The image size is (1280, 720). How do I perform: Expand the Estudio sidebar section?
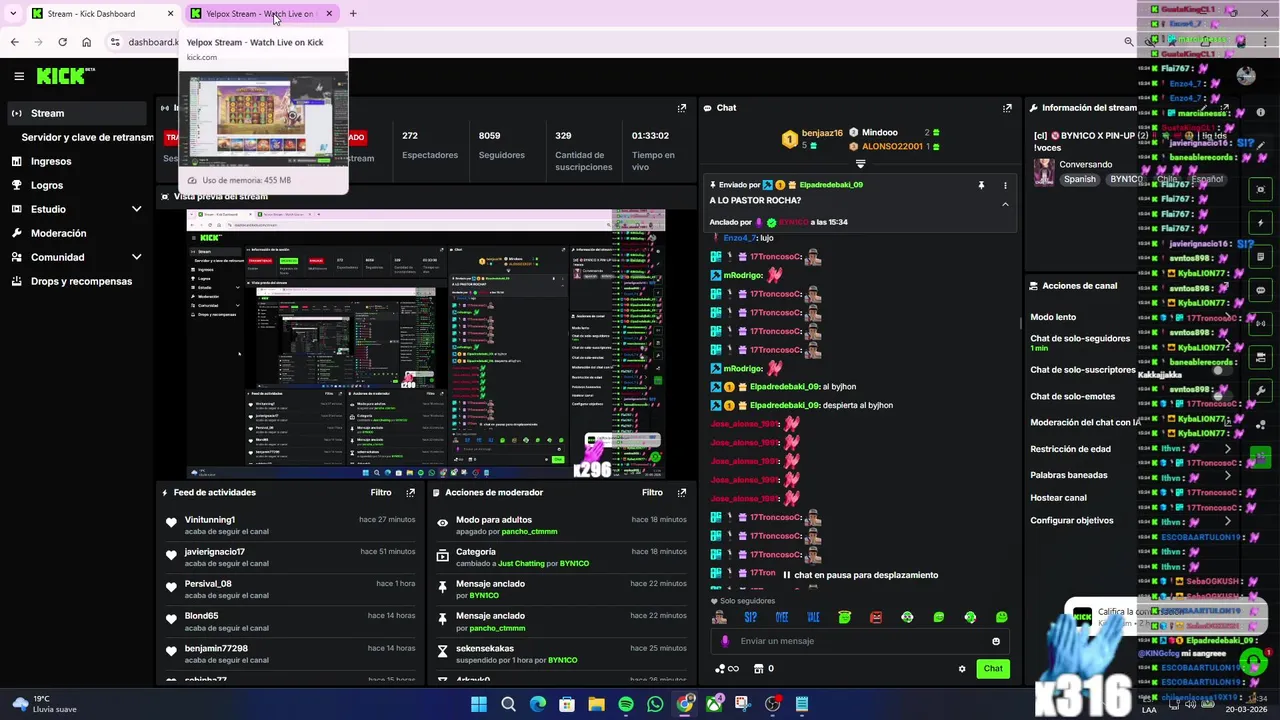pyautogui.click(x=136, y=209)
